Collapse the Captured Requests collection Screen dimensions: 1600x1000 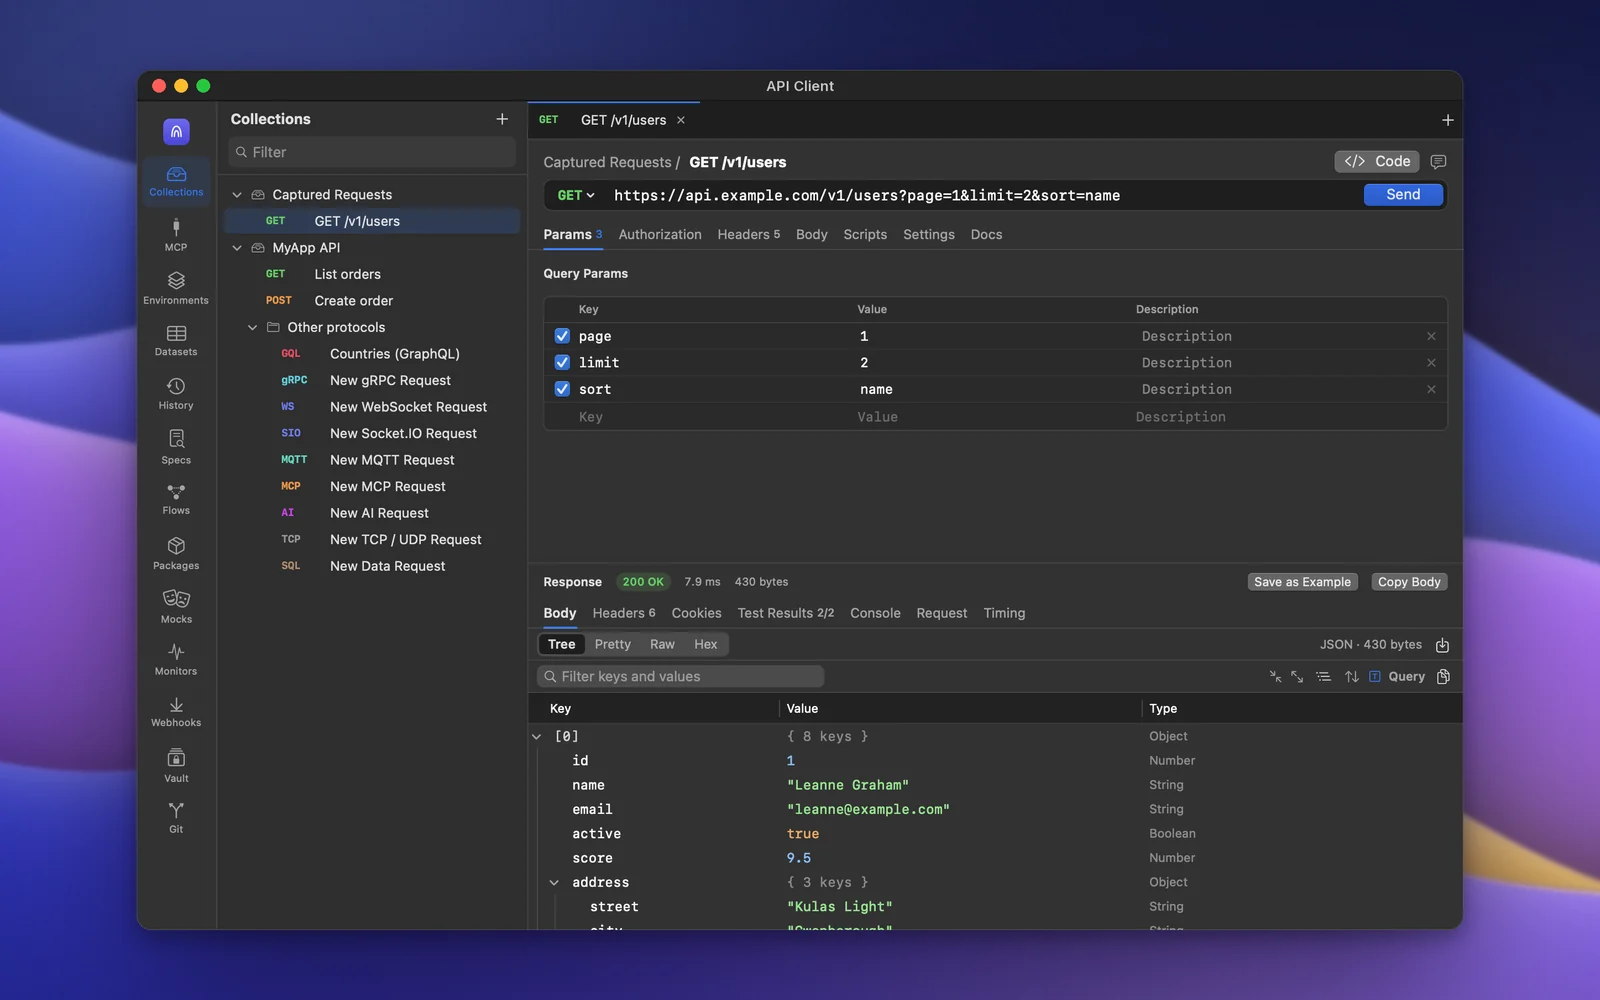coord(237,195)
